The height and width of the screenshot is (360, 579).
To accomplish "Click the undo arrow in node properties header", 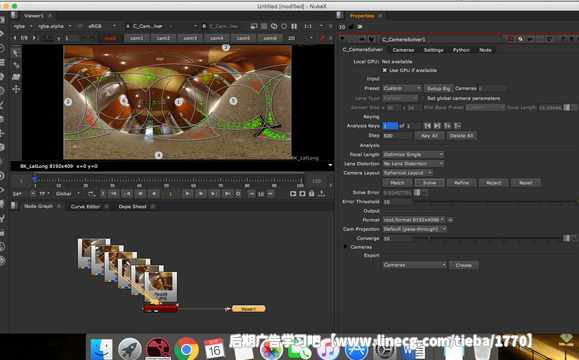I will tap(531, 39).
